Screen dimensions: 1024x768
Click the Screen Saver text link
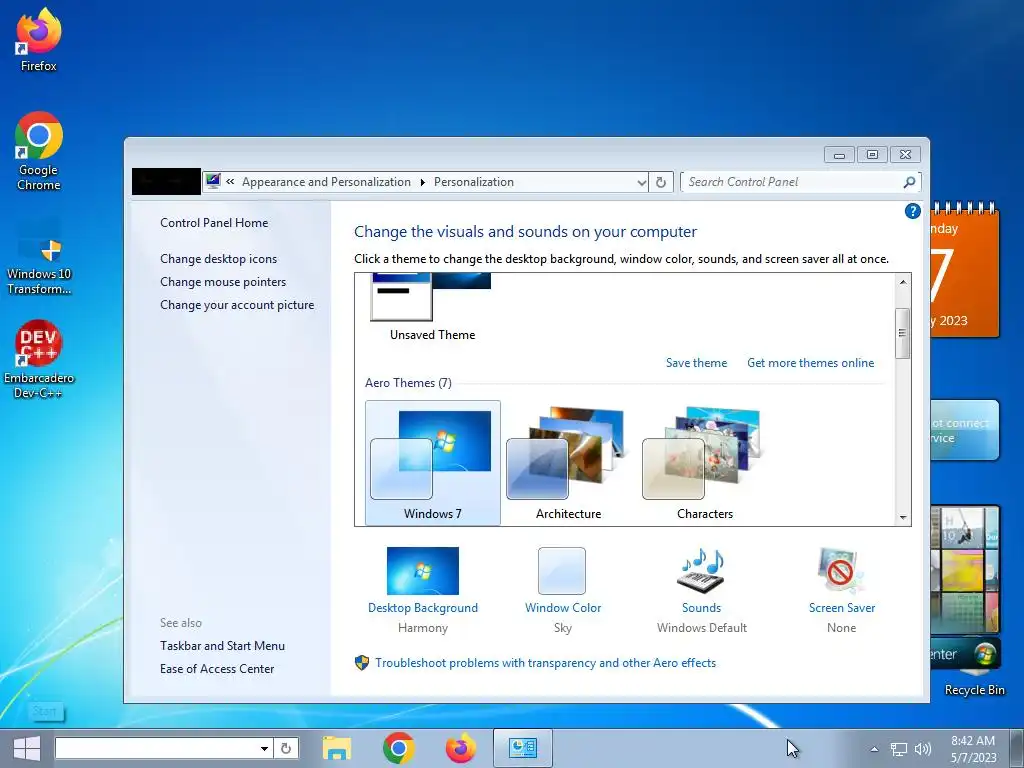click(x=842, y=608)
